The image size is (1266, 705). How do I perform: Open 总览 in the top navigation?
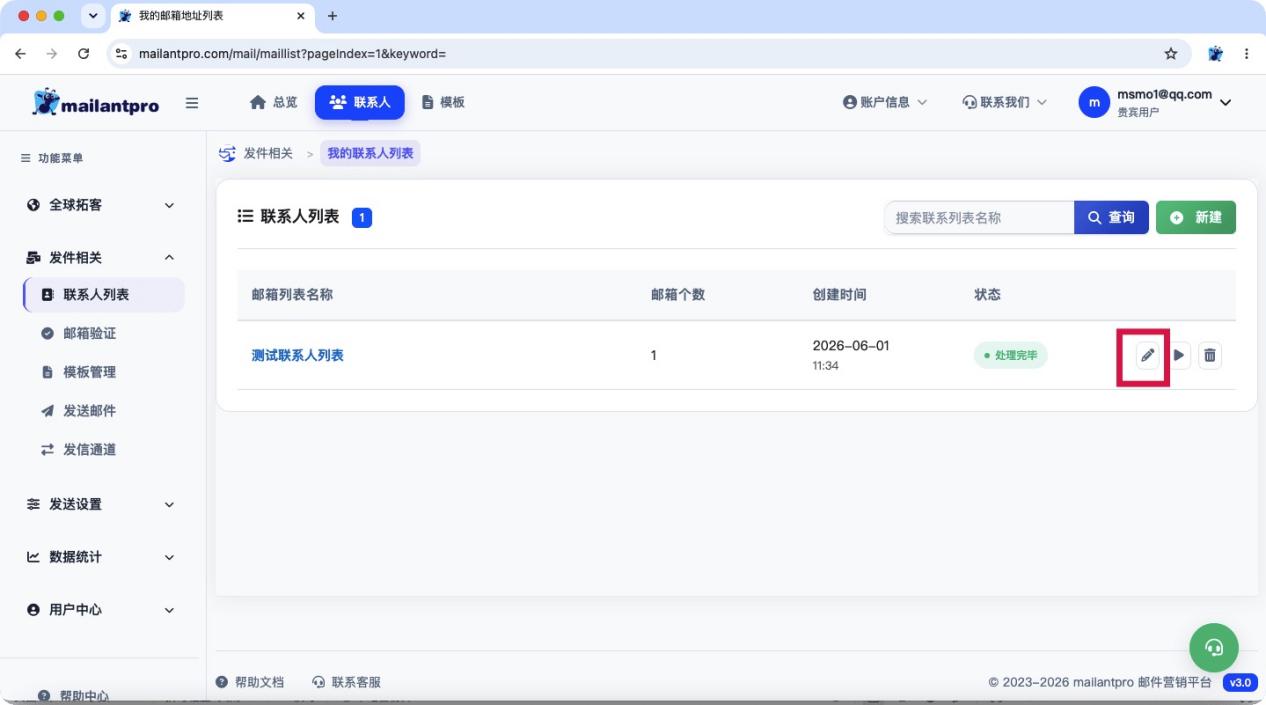273,102
